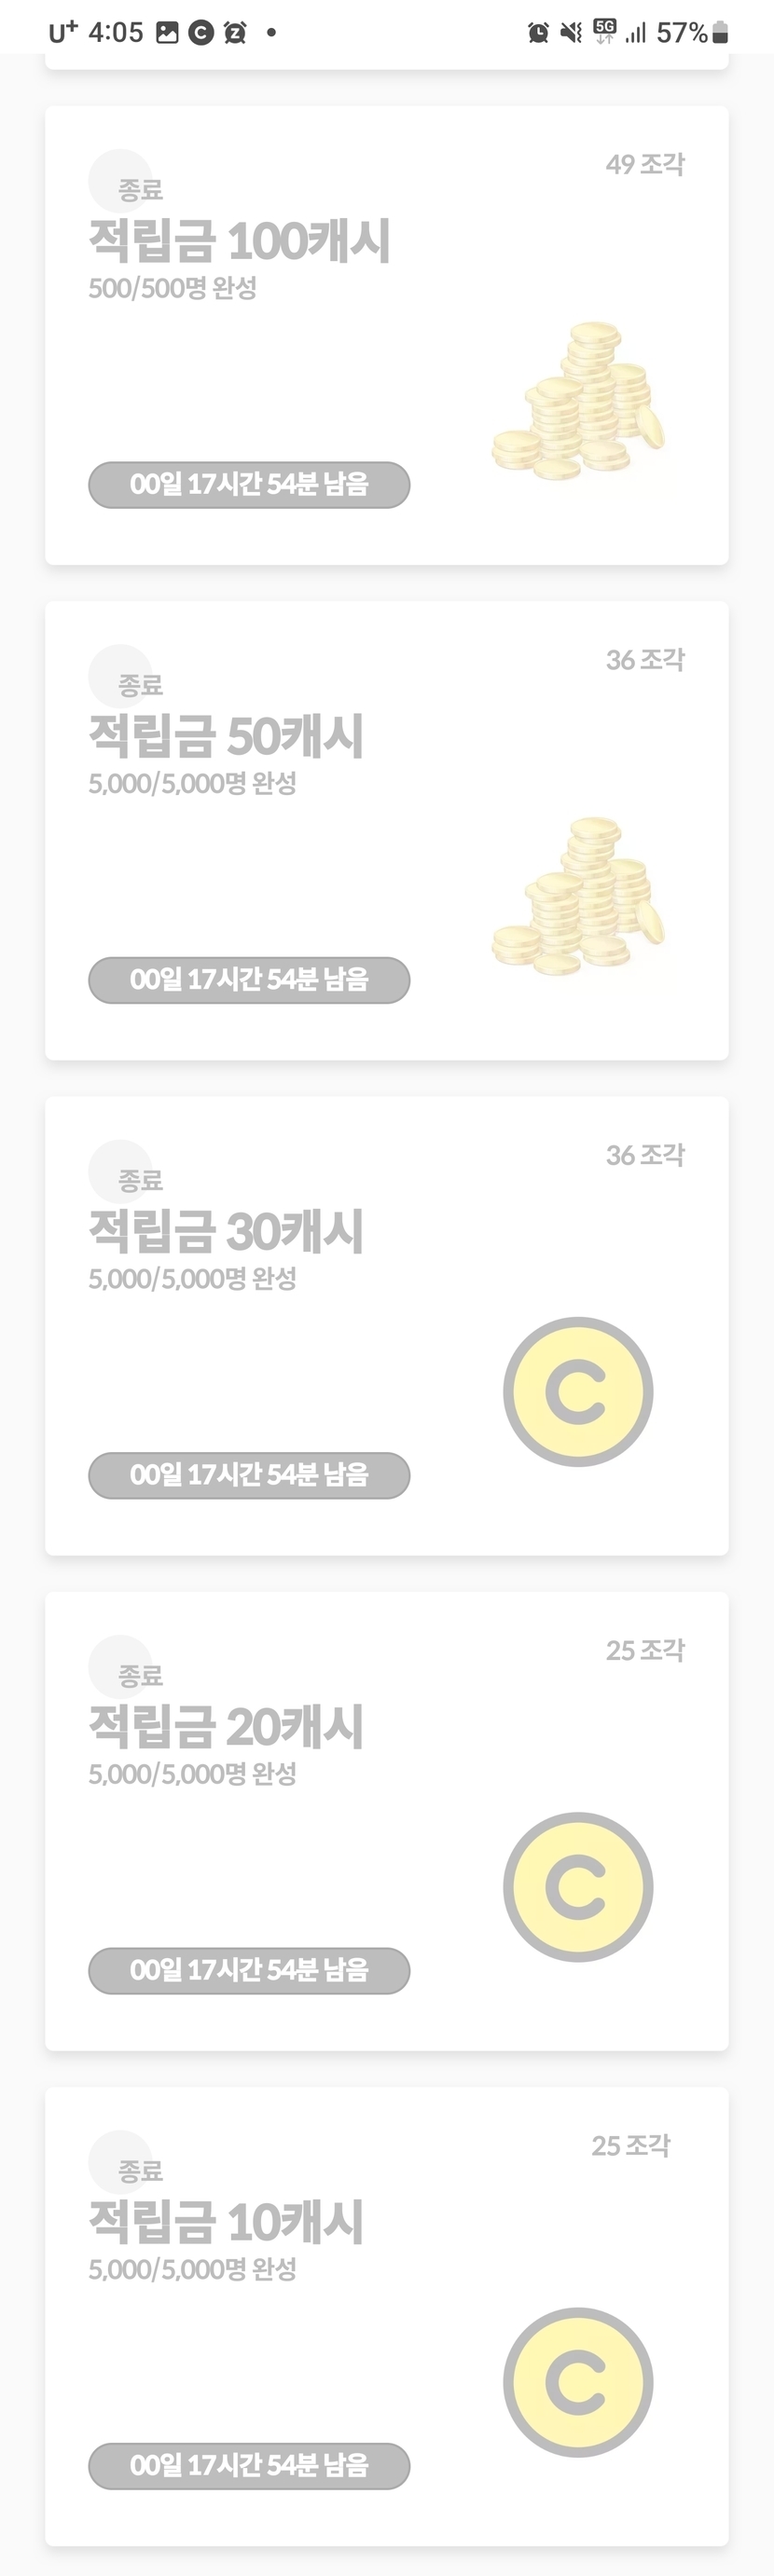This screenshot has width=774, height=2576.
Task: Tap the 종료 badge on 20캐시 card
Action: [x=139, y=1674]
